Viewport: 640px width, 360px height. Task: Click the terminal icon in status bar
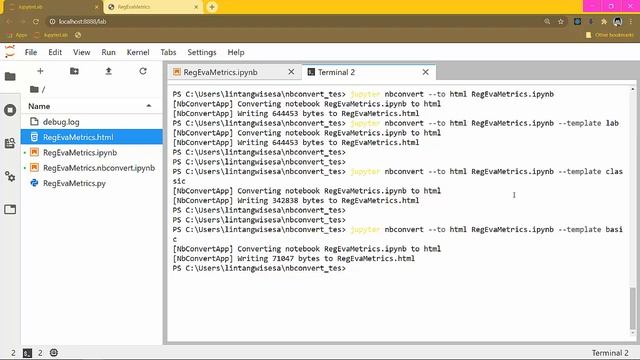click(x=27, y=353)
